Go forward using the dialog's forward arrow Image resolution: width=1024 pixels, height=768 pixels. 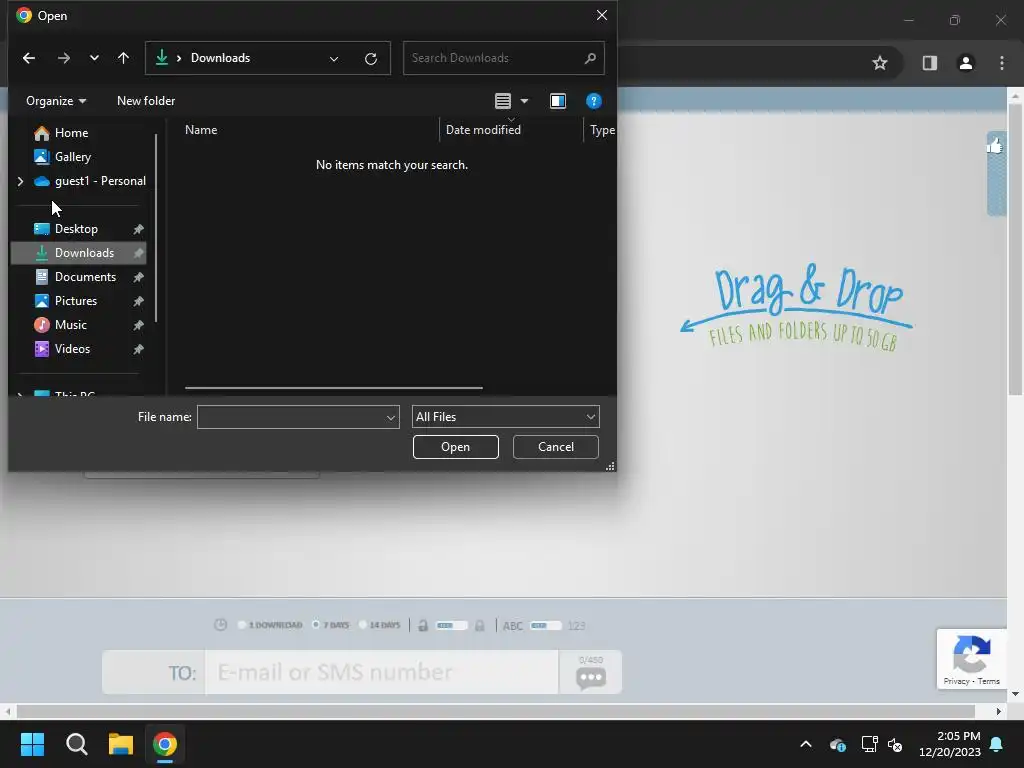(x=63, y=58)
